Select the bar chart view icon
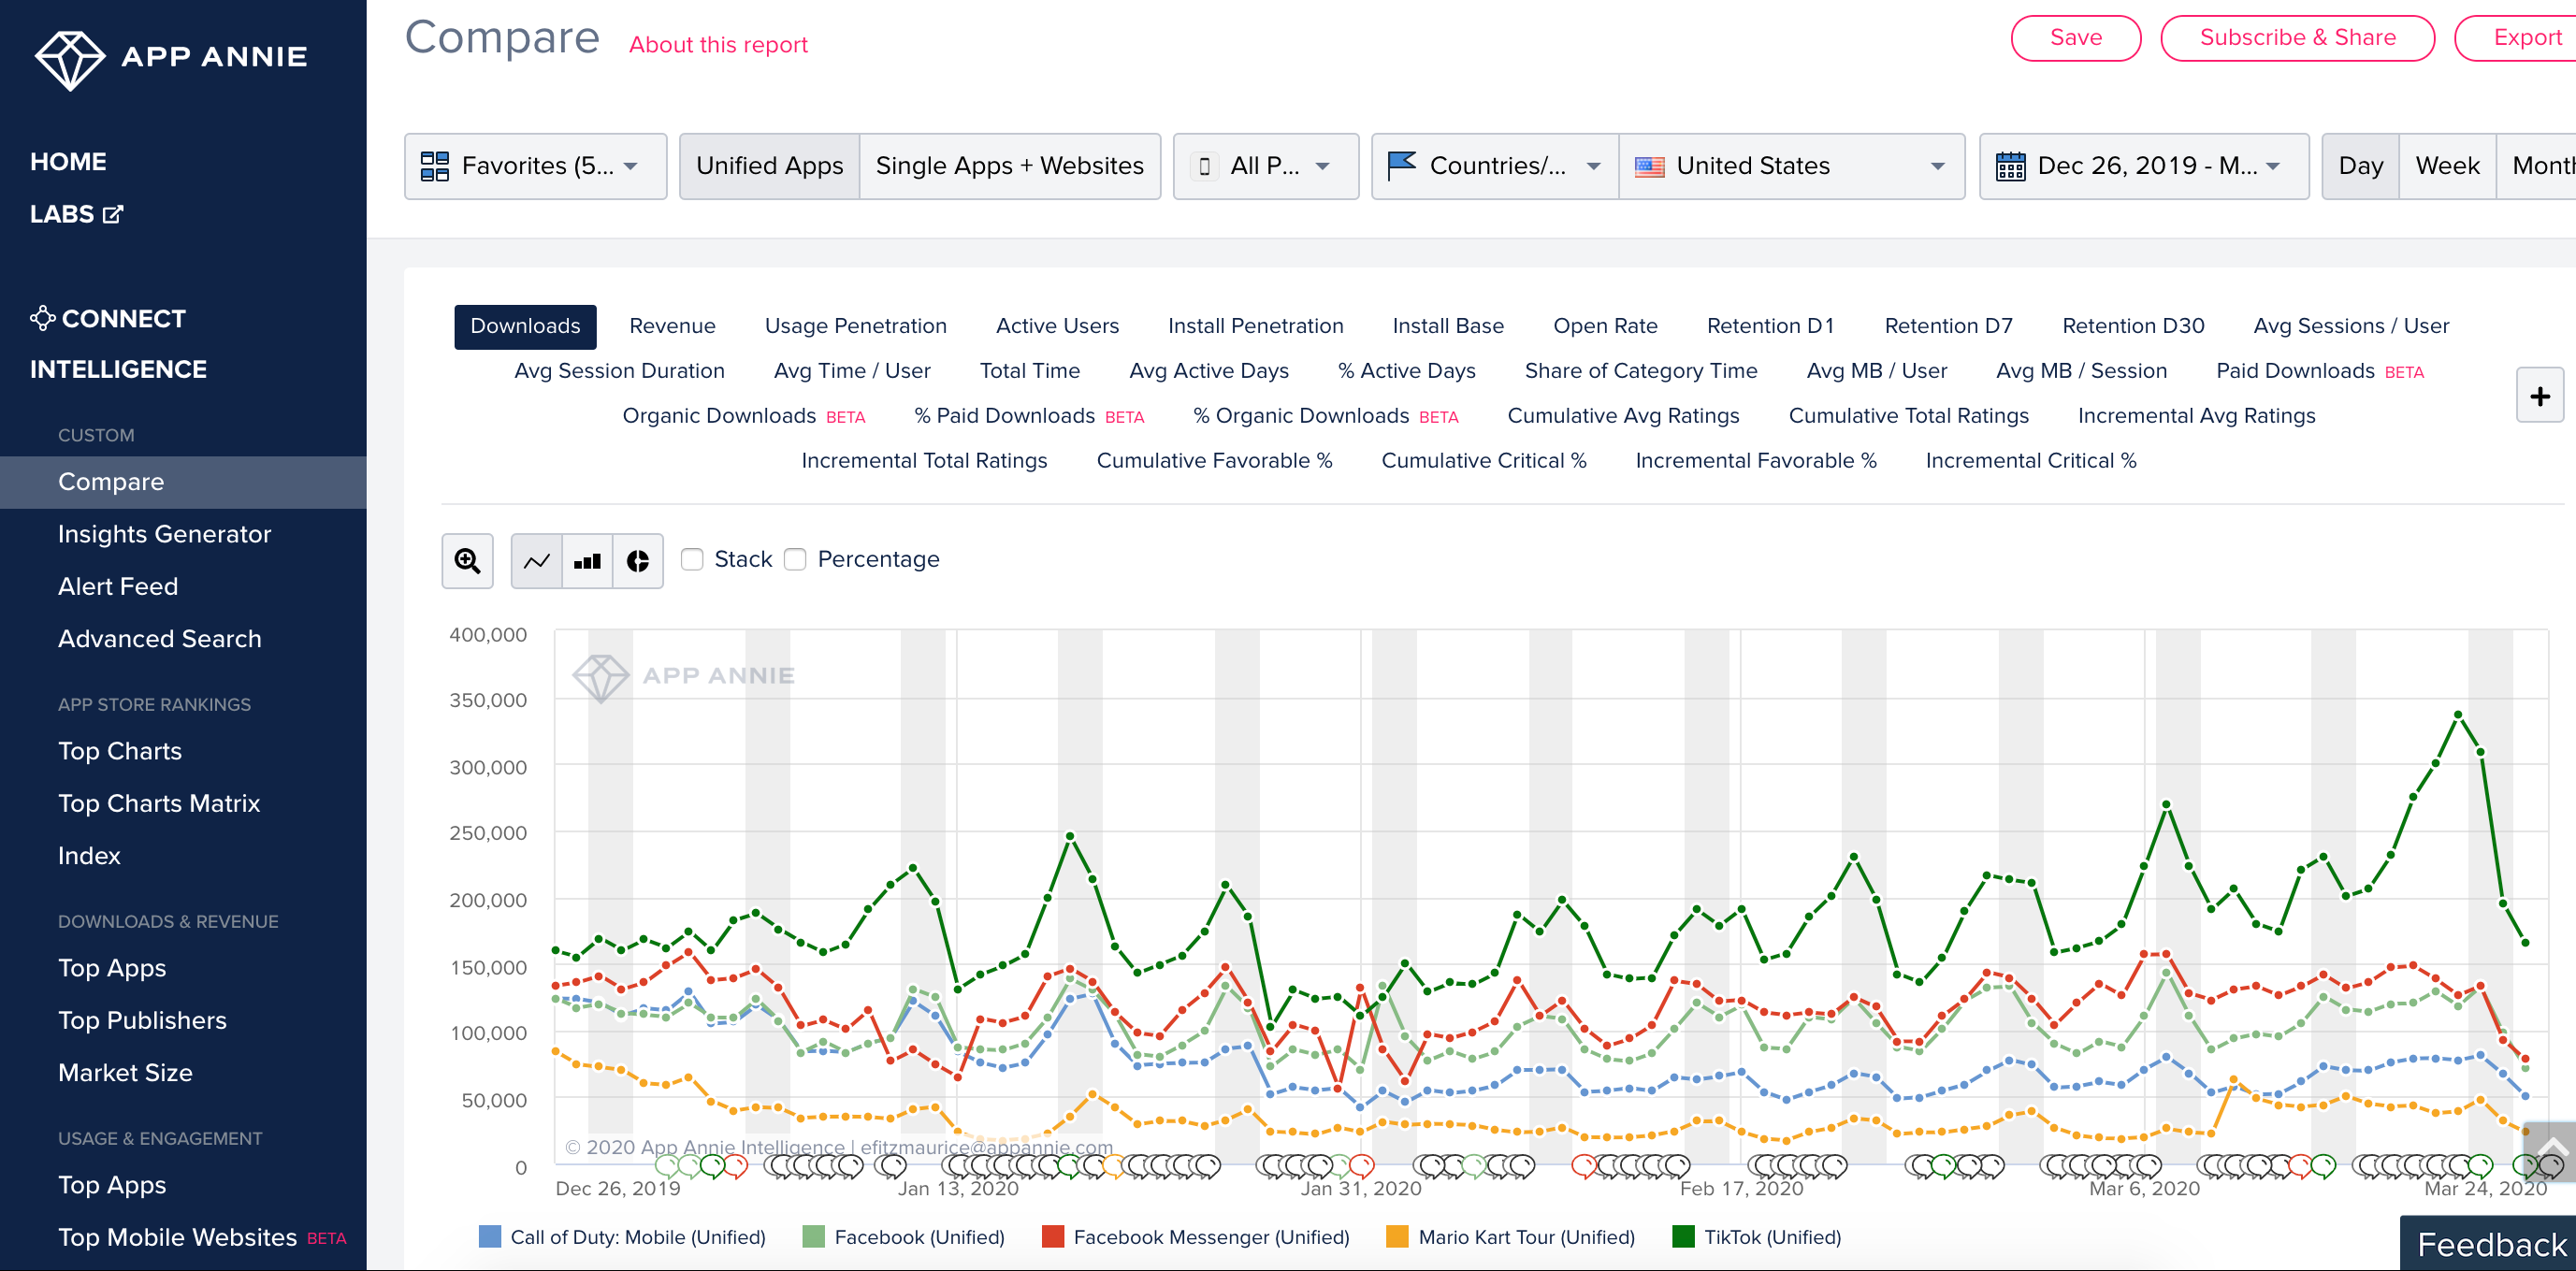 588,560
